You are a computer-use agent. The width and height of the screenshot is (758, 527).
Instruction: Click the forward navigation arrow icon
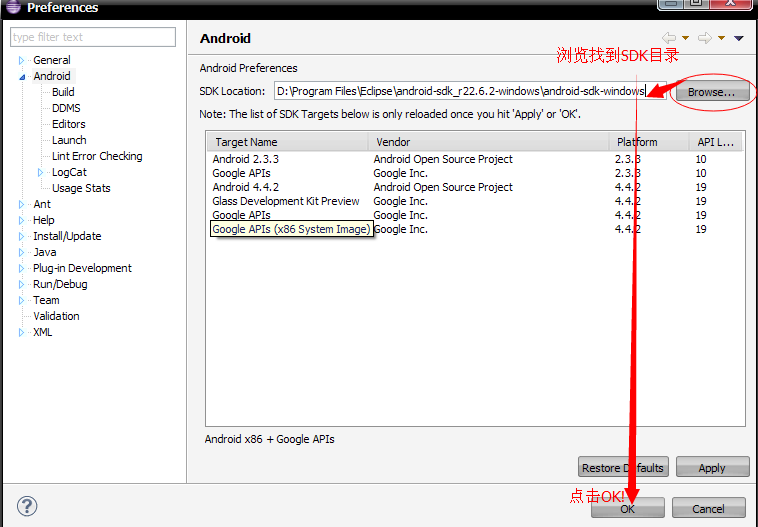click(704, 38)
